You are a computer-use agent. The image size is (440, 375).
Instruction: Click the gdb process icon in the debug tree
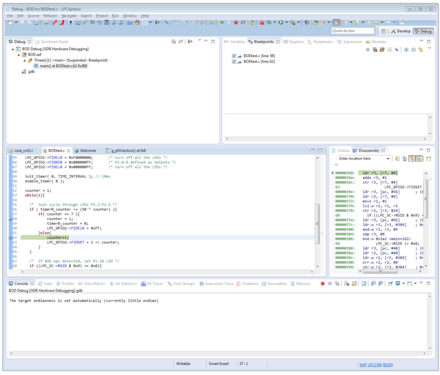(x=24, y=72)
